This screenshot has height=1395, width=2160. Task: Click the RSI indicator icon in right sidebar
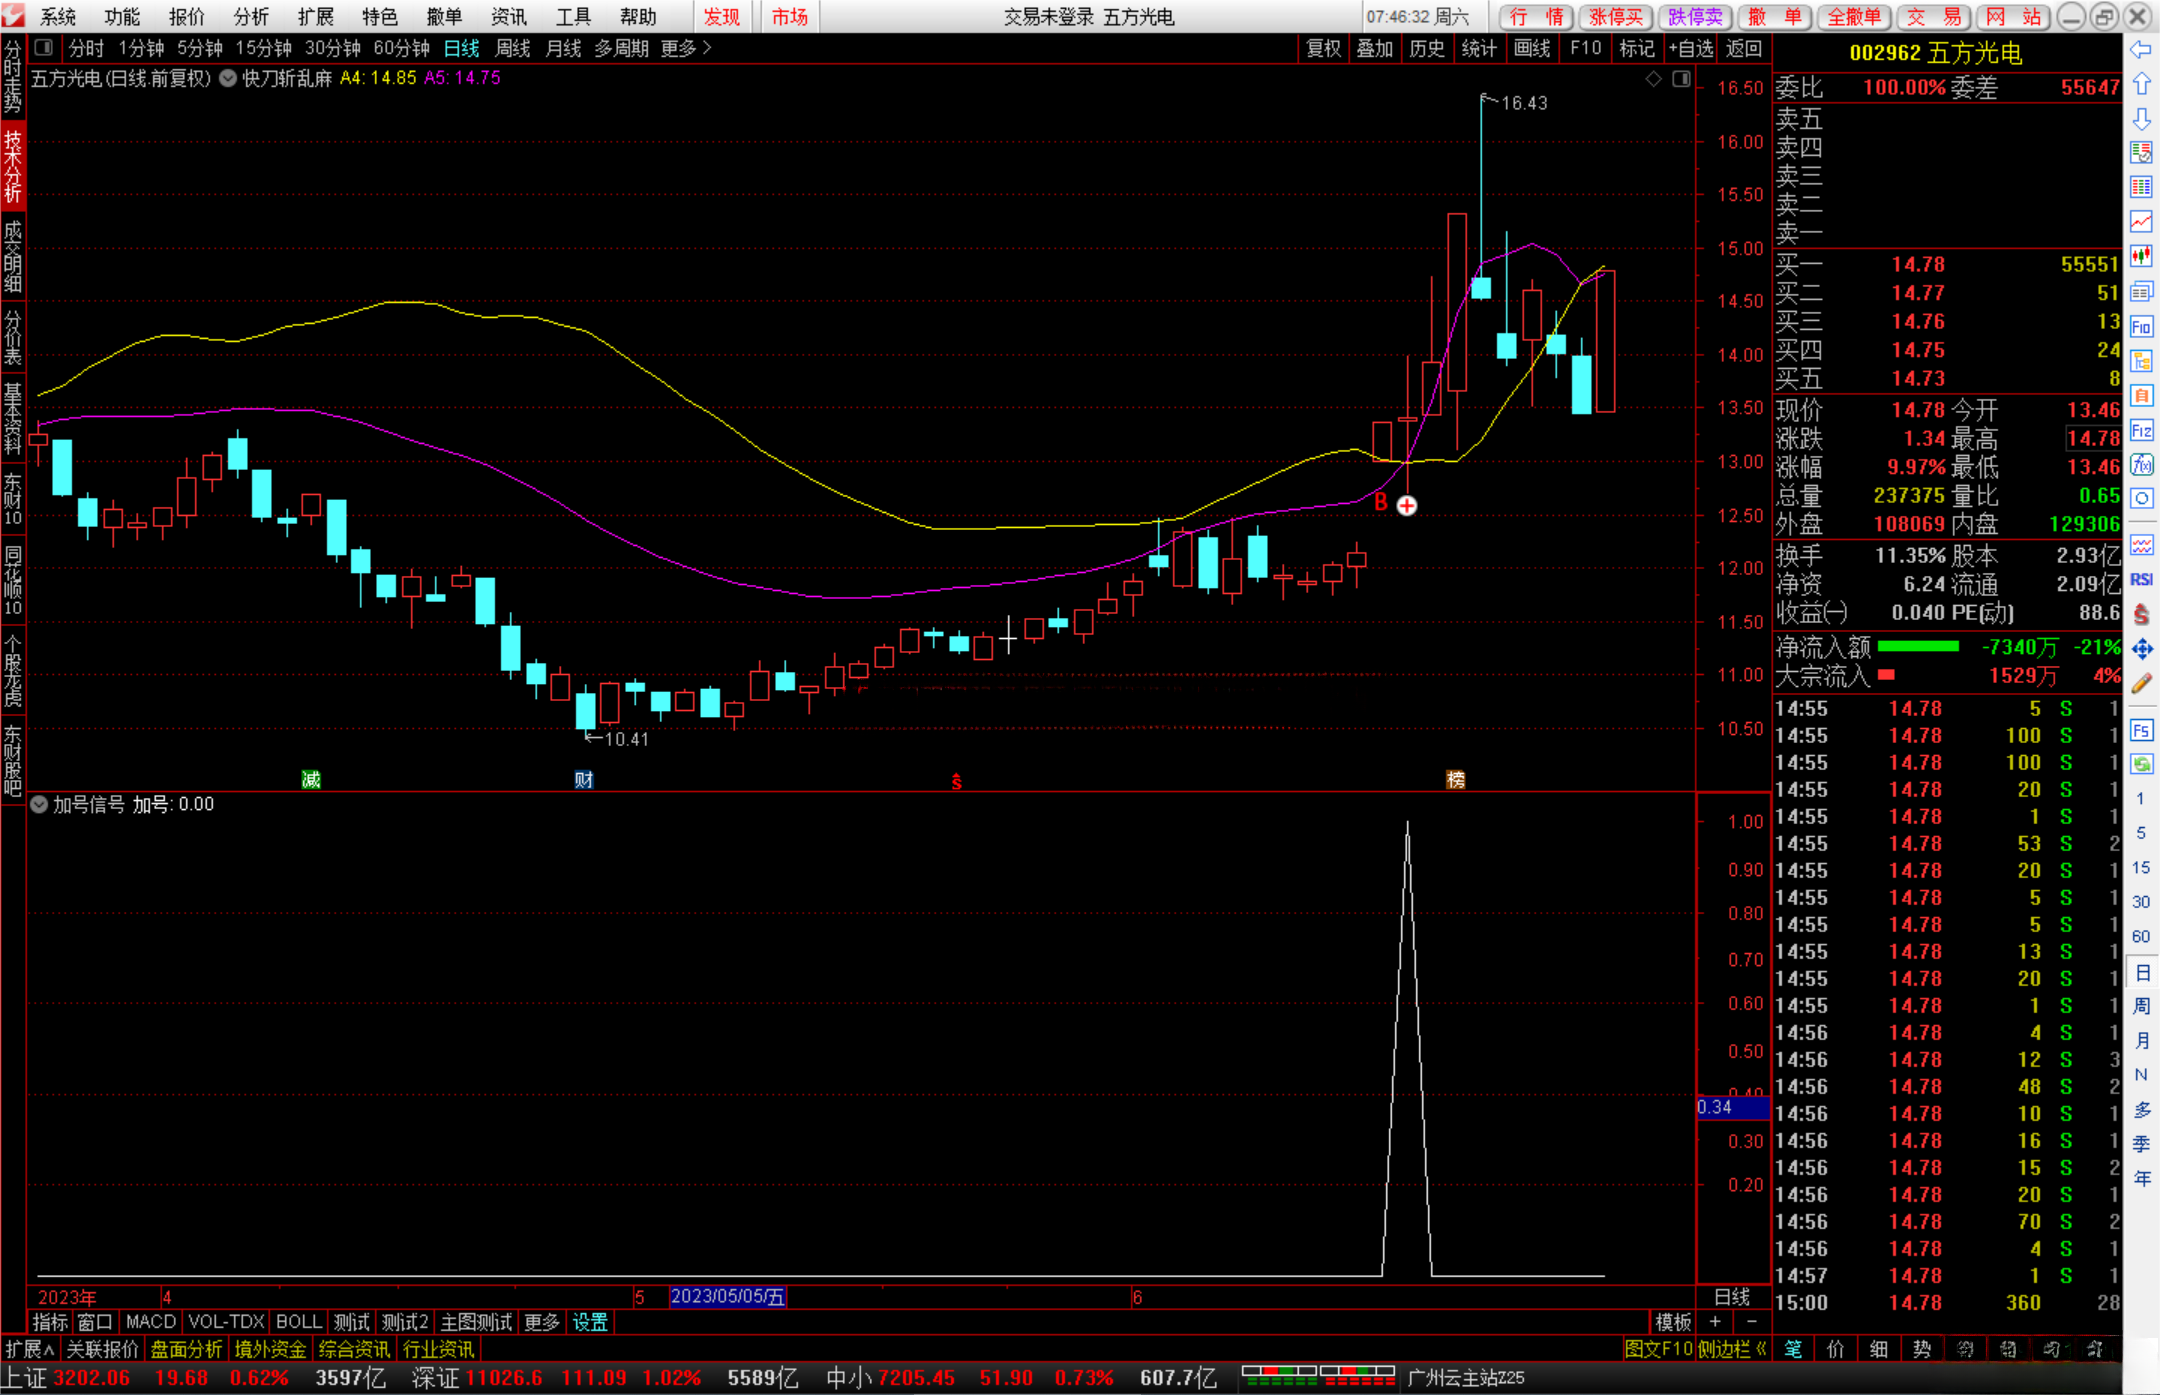click(2141, 580)
